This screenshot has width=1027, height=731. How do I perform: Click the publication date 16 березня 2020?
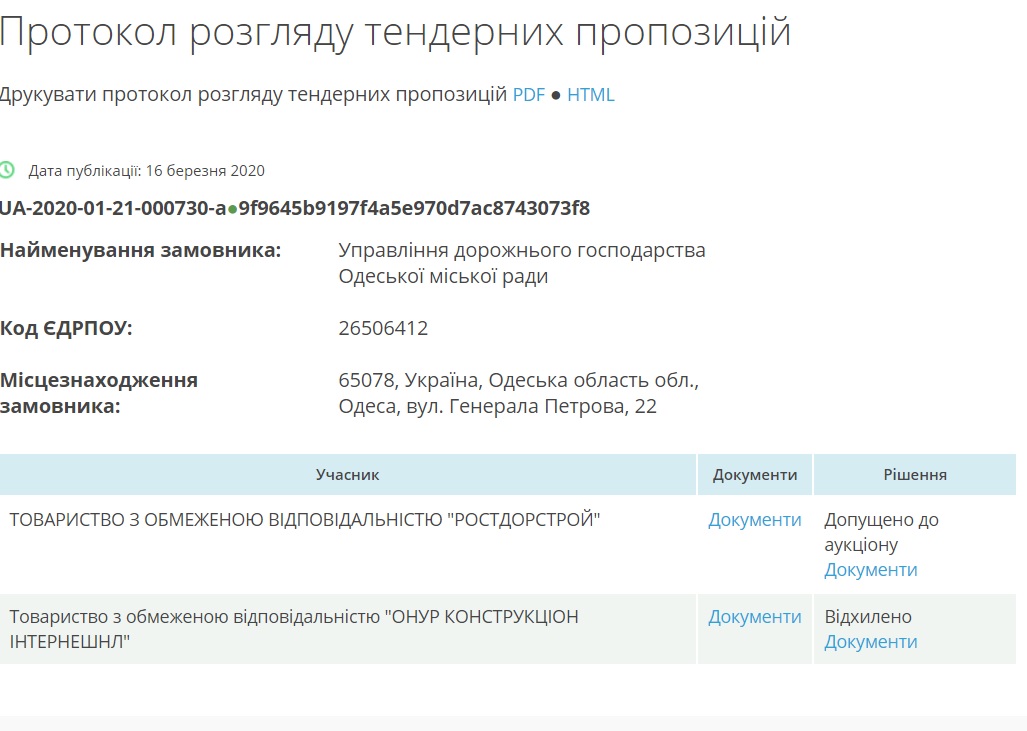point(205,171)
